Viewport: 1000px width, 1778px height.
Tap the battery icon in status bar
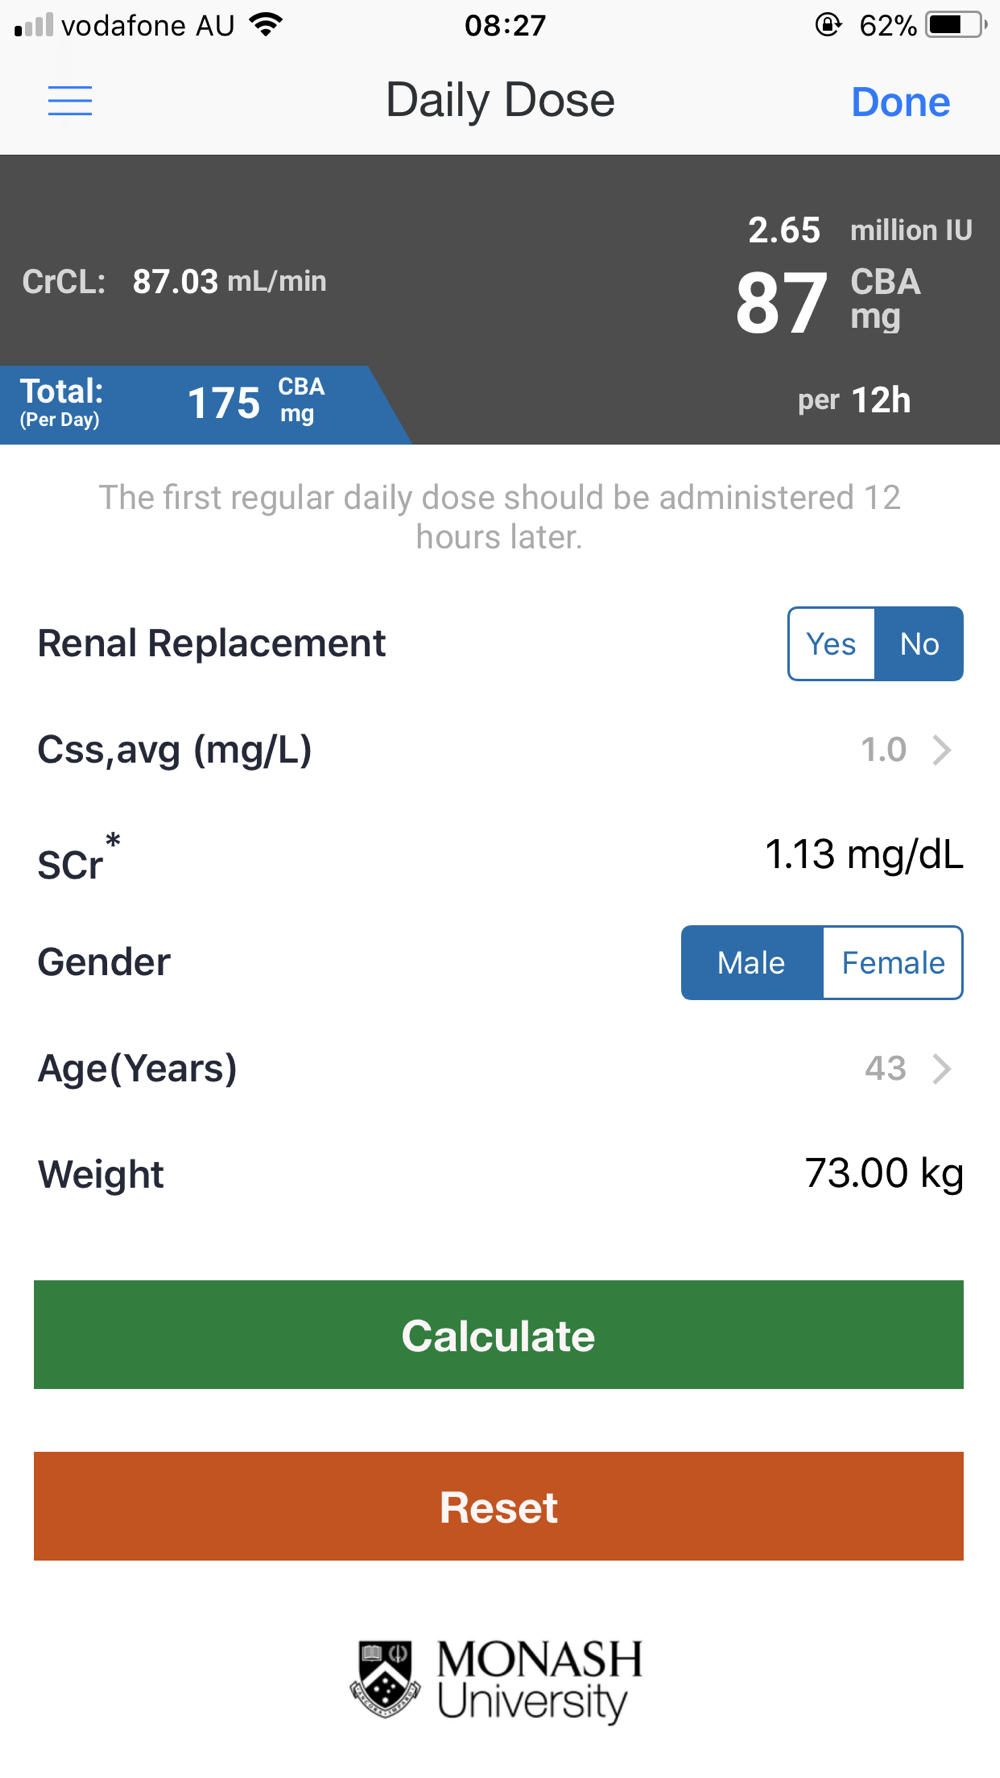(954, 25)
